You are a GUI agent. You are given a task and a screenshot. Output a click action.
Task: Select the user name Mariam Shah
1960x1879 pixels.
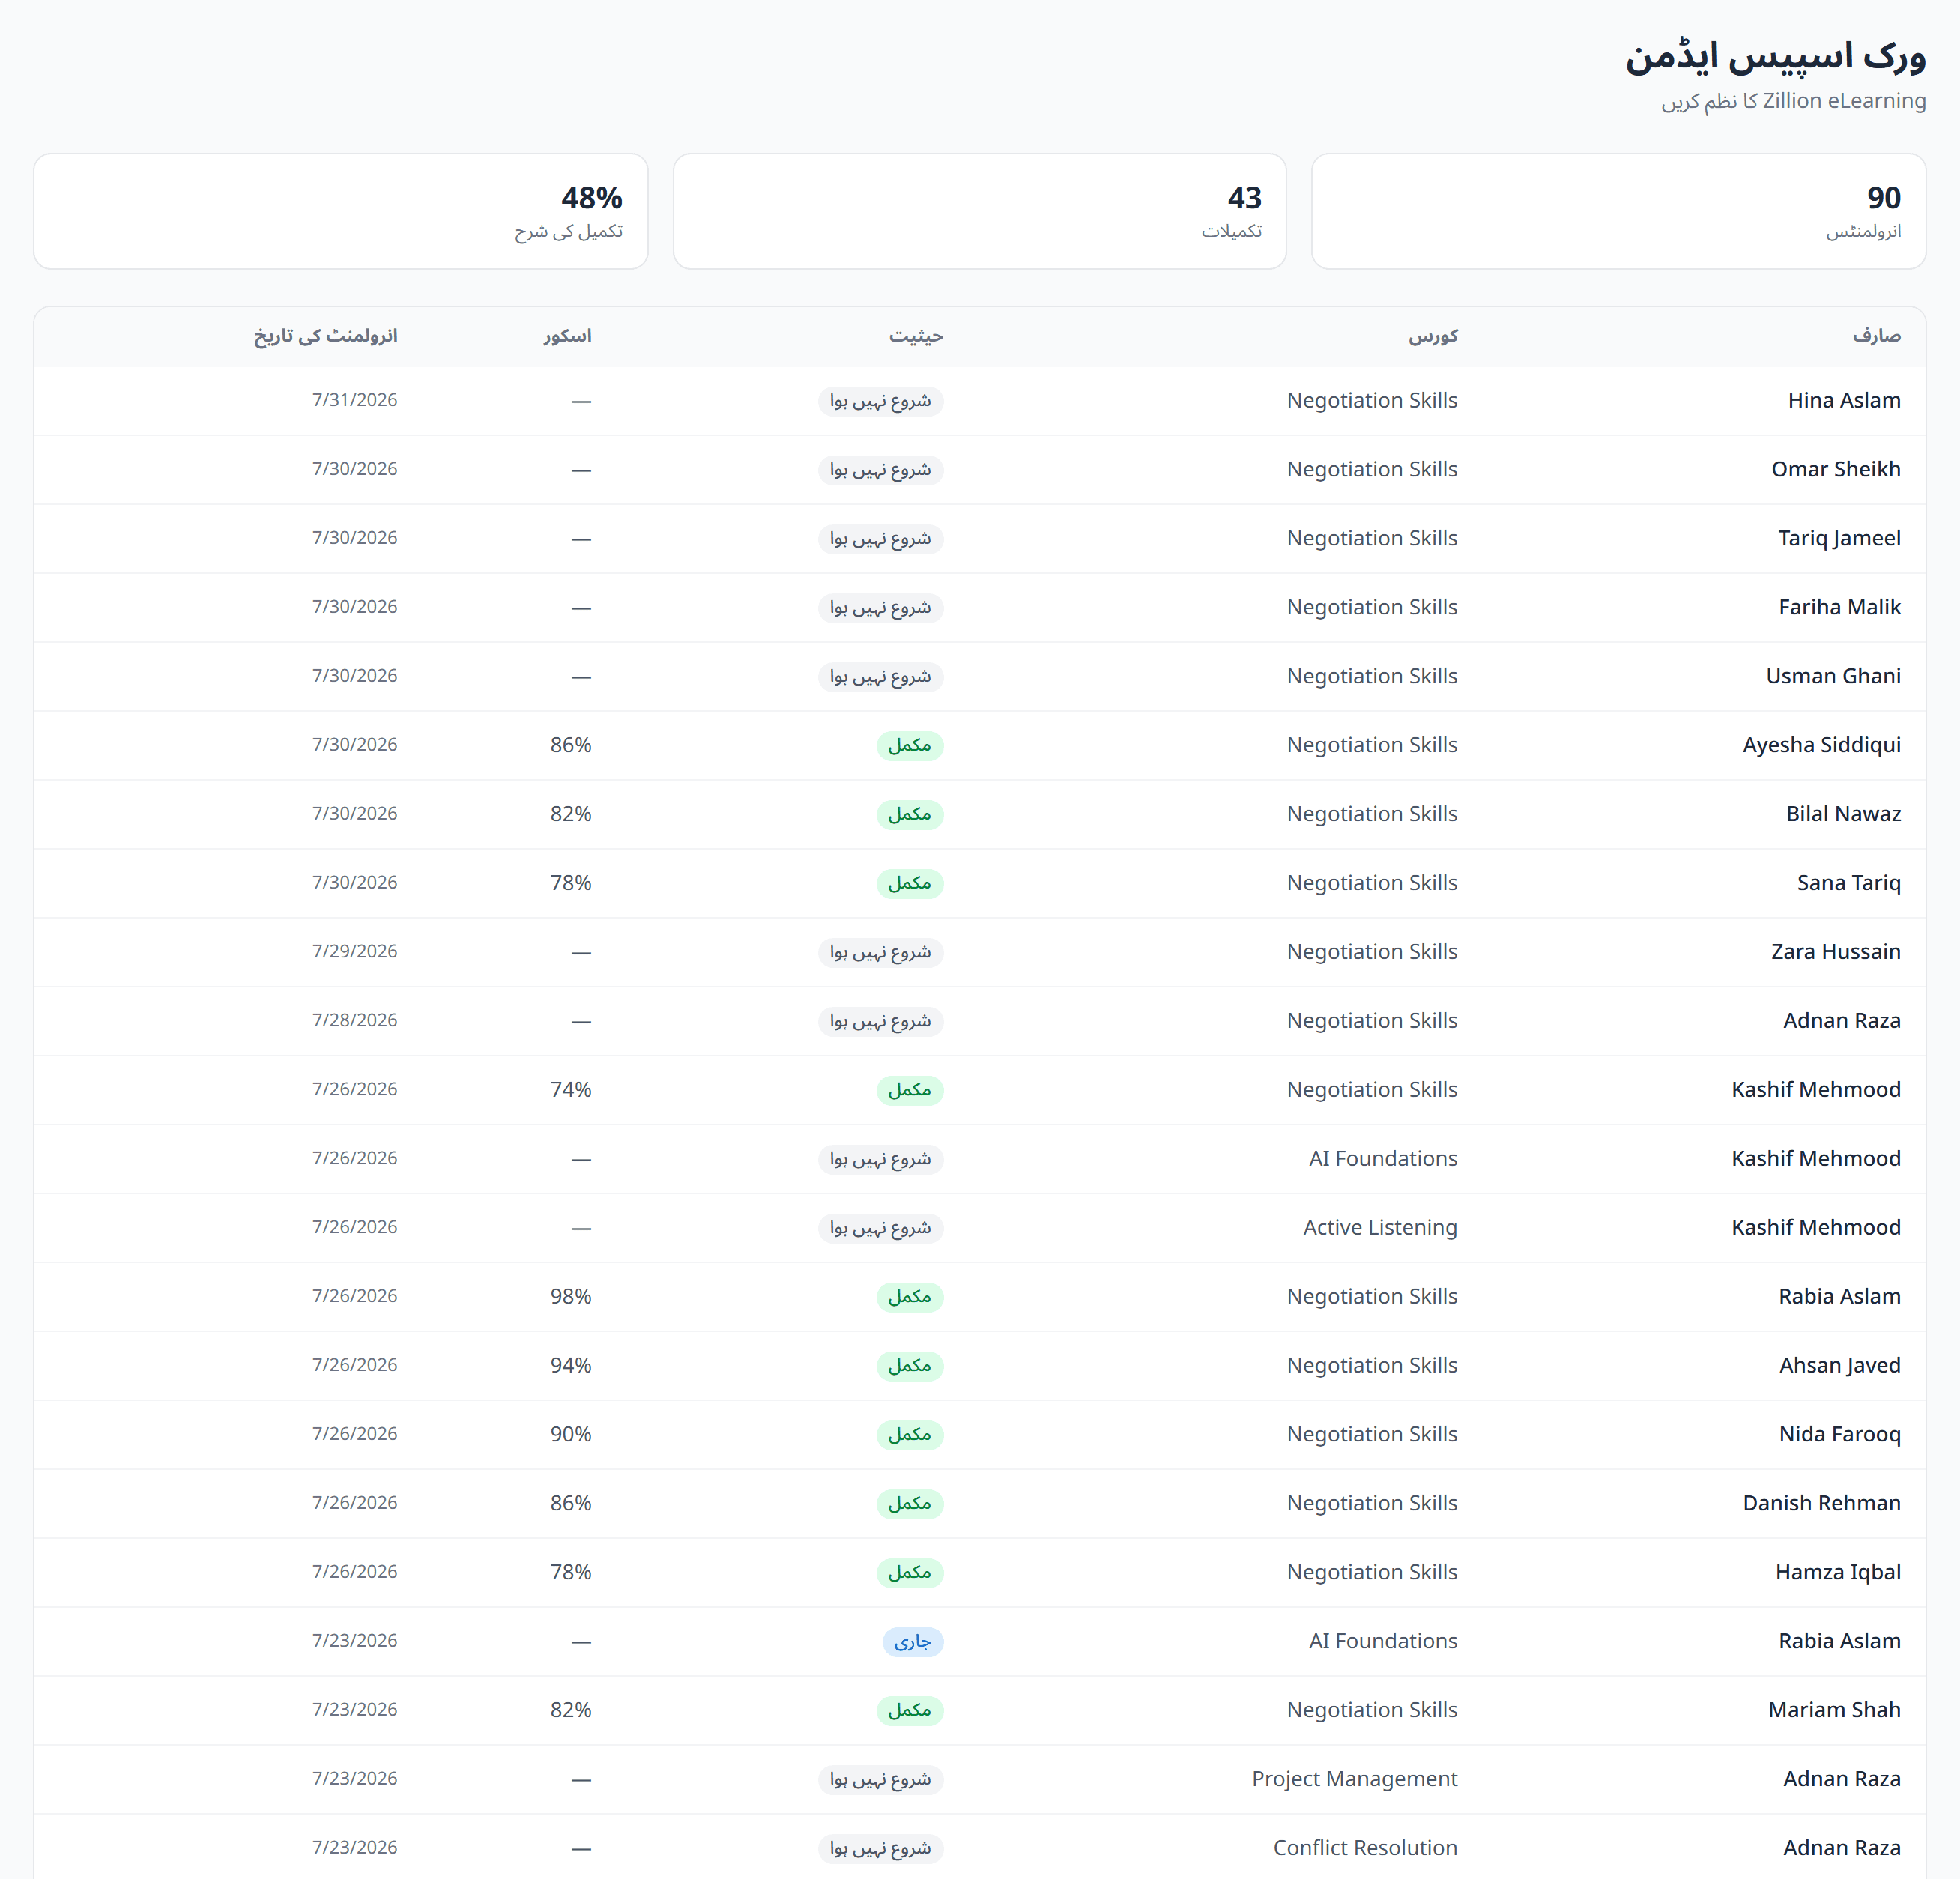(1834, 1710)
